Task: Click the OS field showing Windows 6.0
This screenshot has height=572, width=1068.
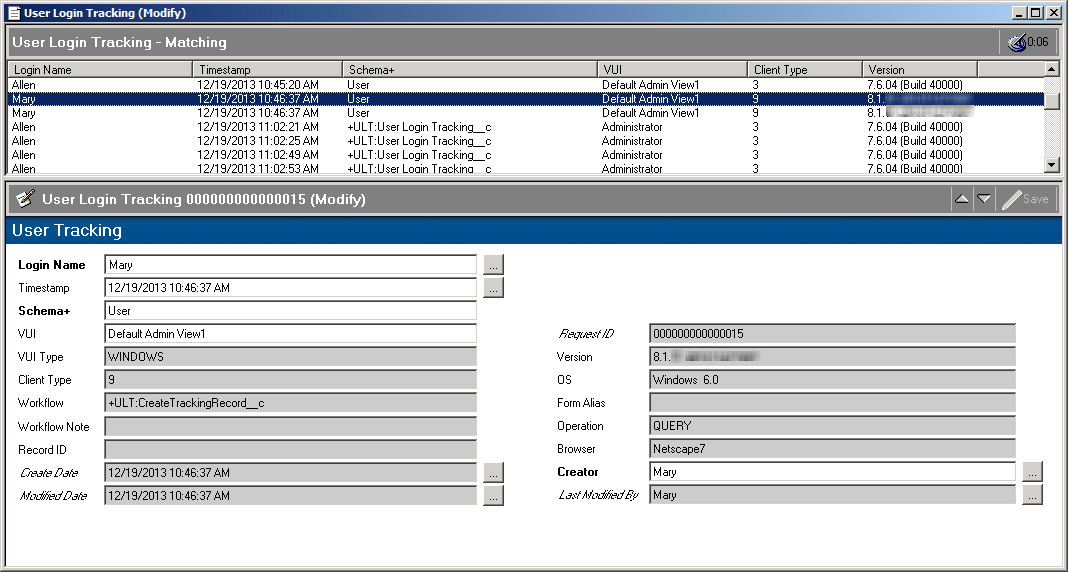Action: click(x=832, y=380)
